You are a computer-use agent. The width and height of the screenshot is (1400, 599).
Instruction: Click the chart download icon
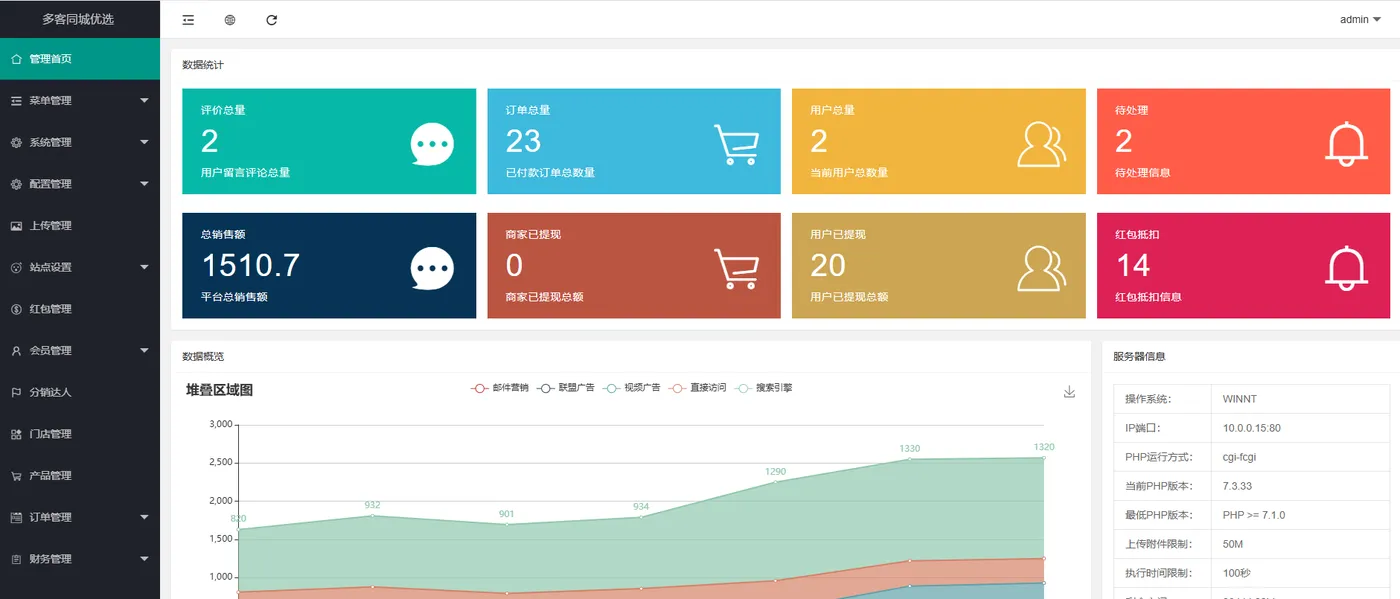click(x=1069, y=392)
